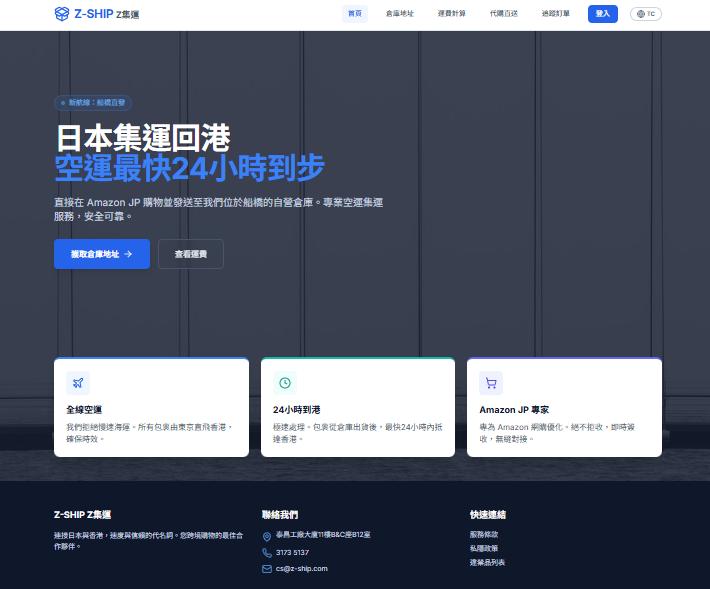
Task: Click the globe icon in language switcher
Action: point(641,14)
